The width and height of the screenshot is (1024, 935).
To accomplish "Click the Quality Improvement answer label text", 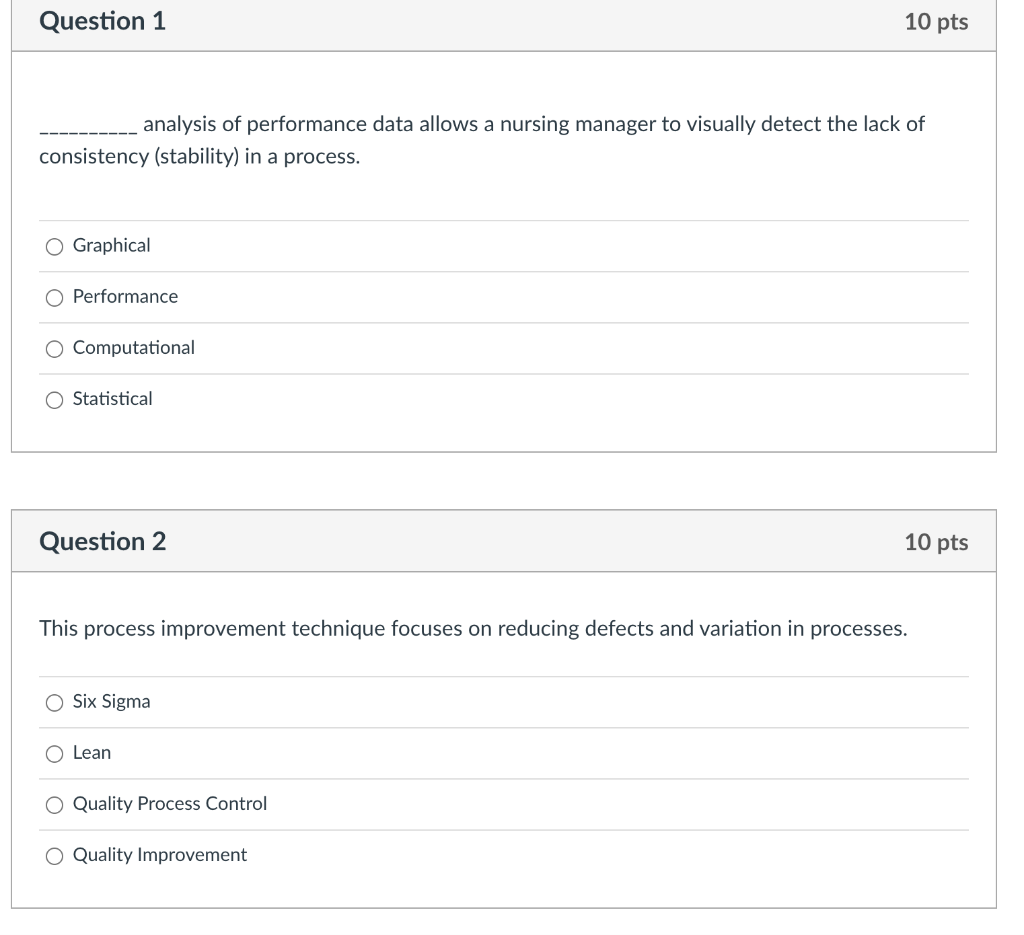I will (x=158, y=855).
